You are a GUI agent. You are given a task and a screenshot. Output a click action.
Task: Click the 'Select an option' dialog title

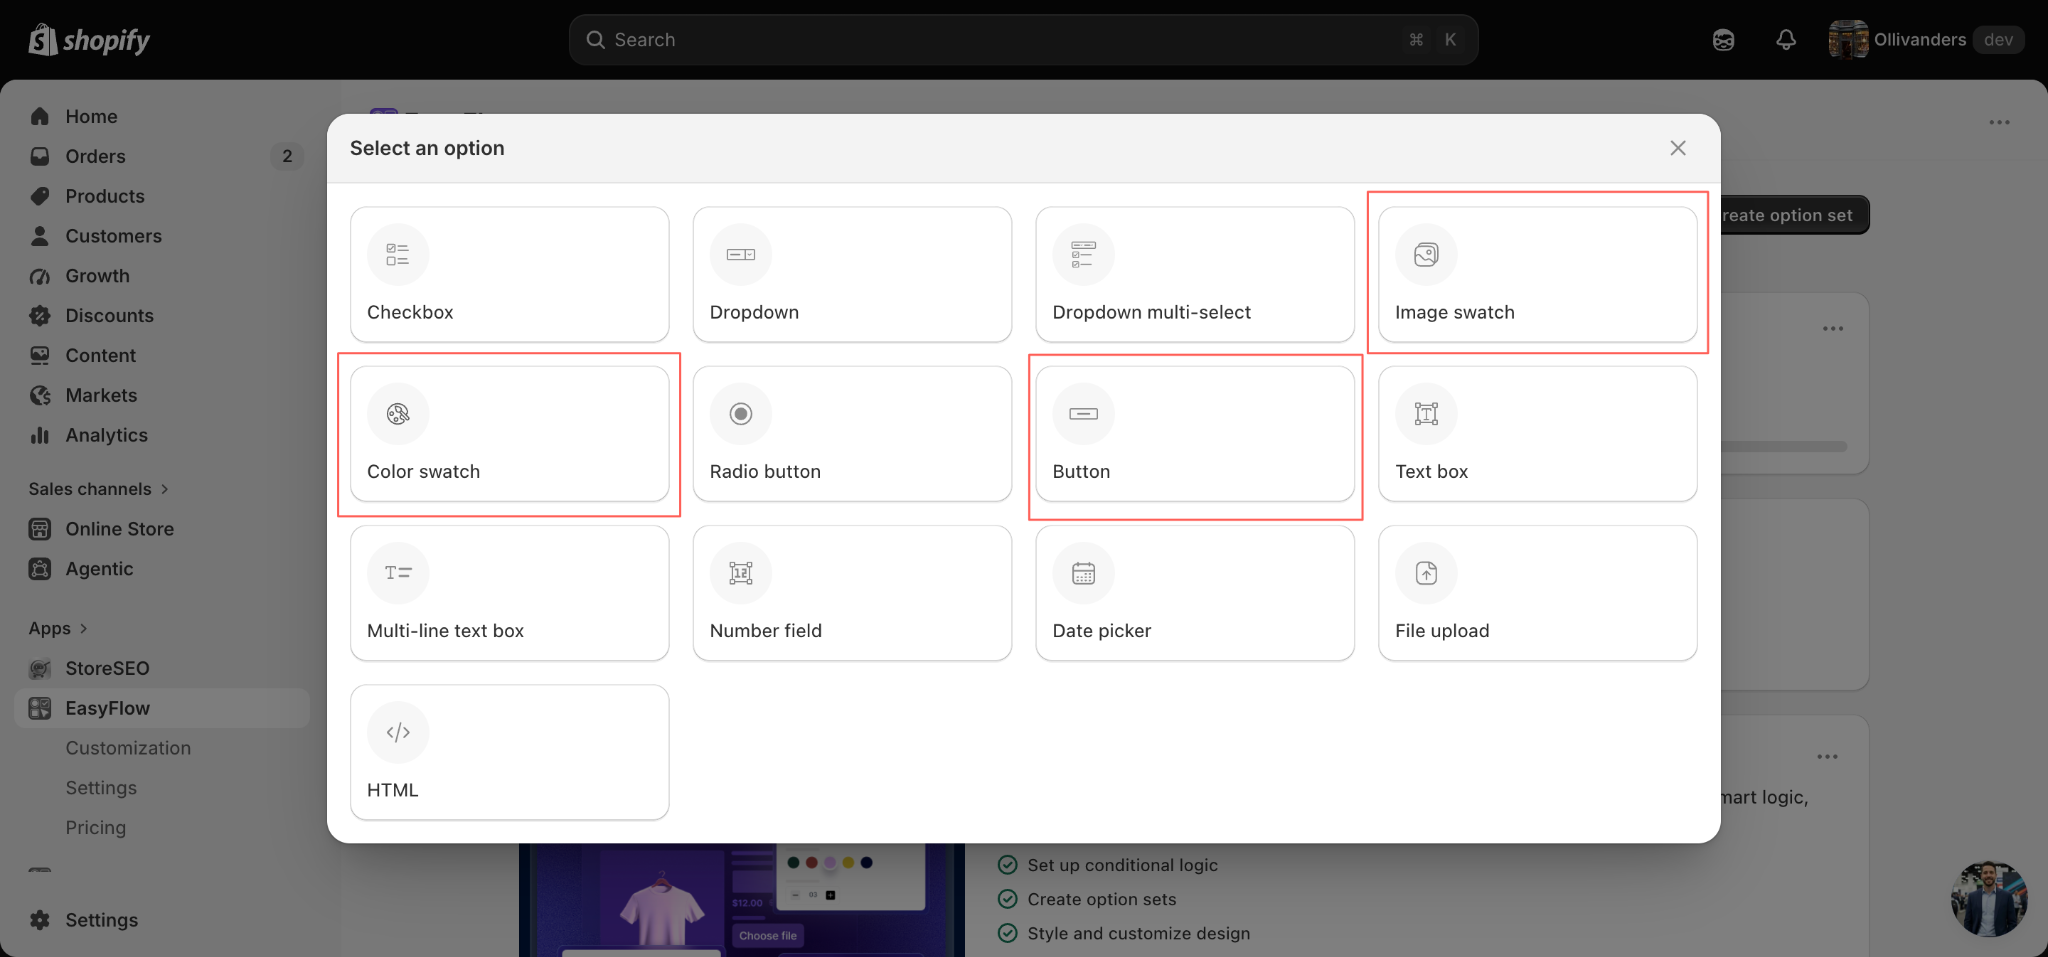pyautogui.click(x=427, y=148)
